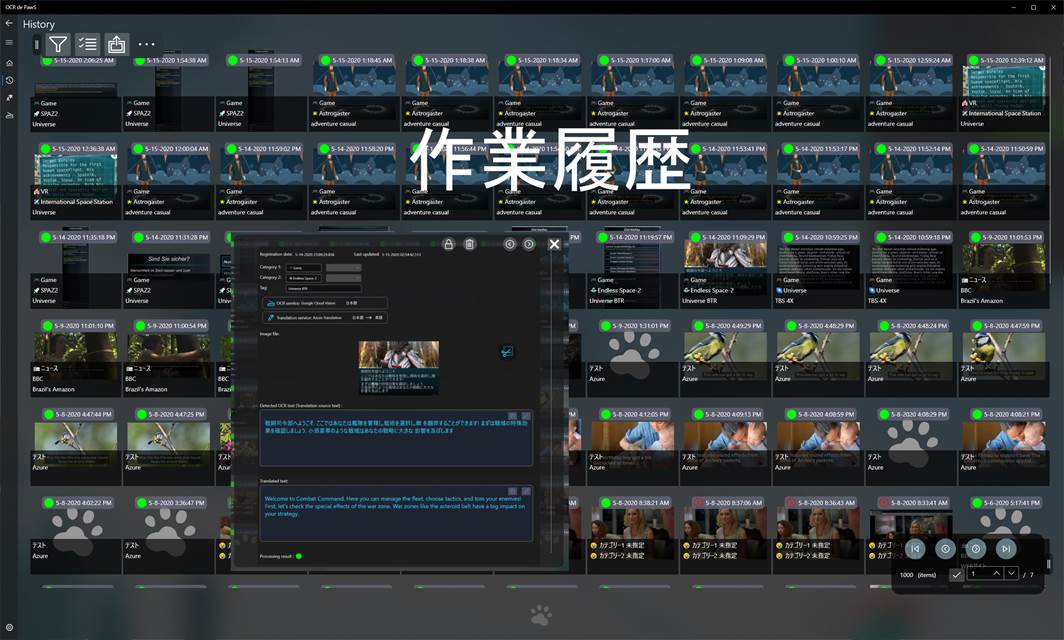Screen dimensions: 1064x640
Task: Toggle the checkbox beside 1000 items
Action: tap(957, 574)
